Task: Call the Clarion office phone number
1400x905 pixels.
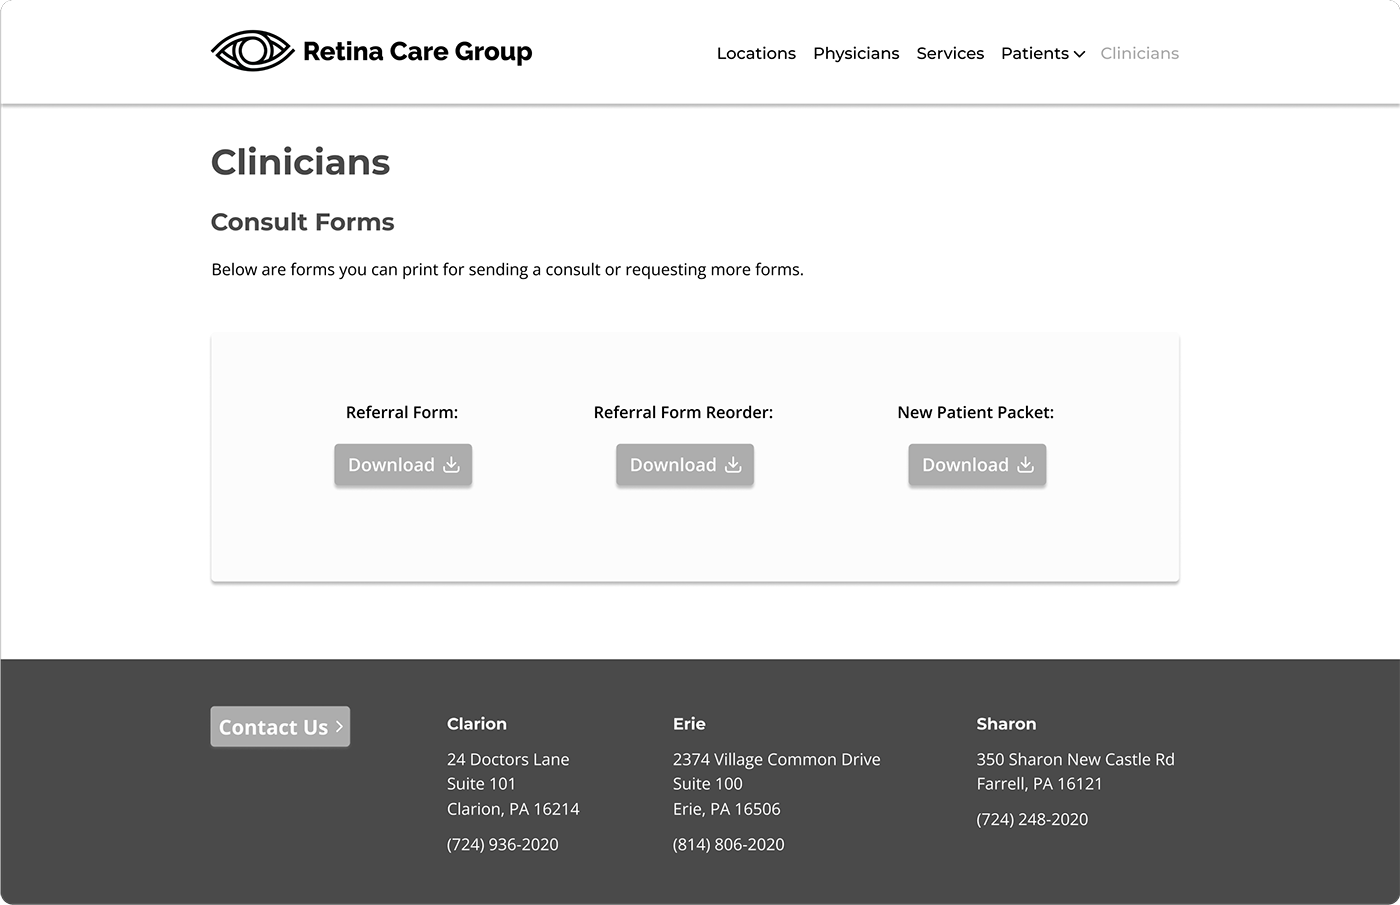Action: 502,845
